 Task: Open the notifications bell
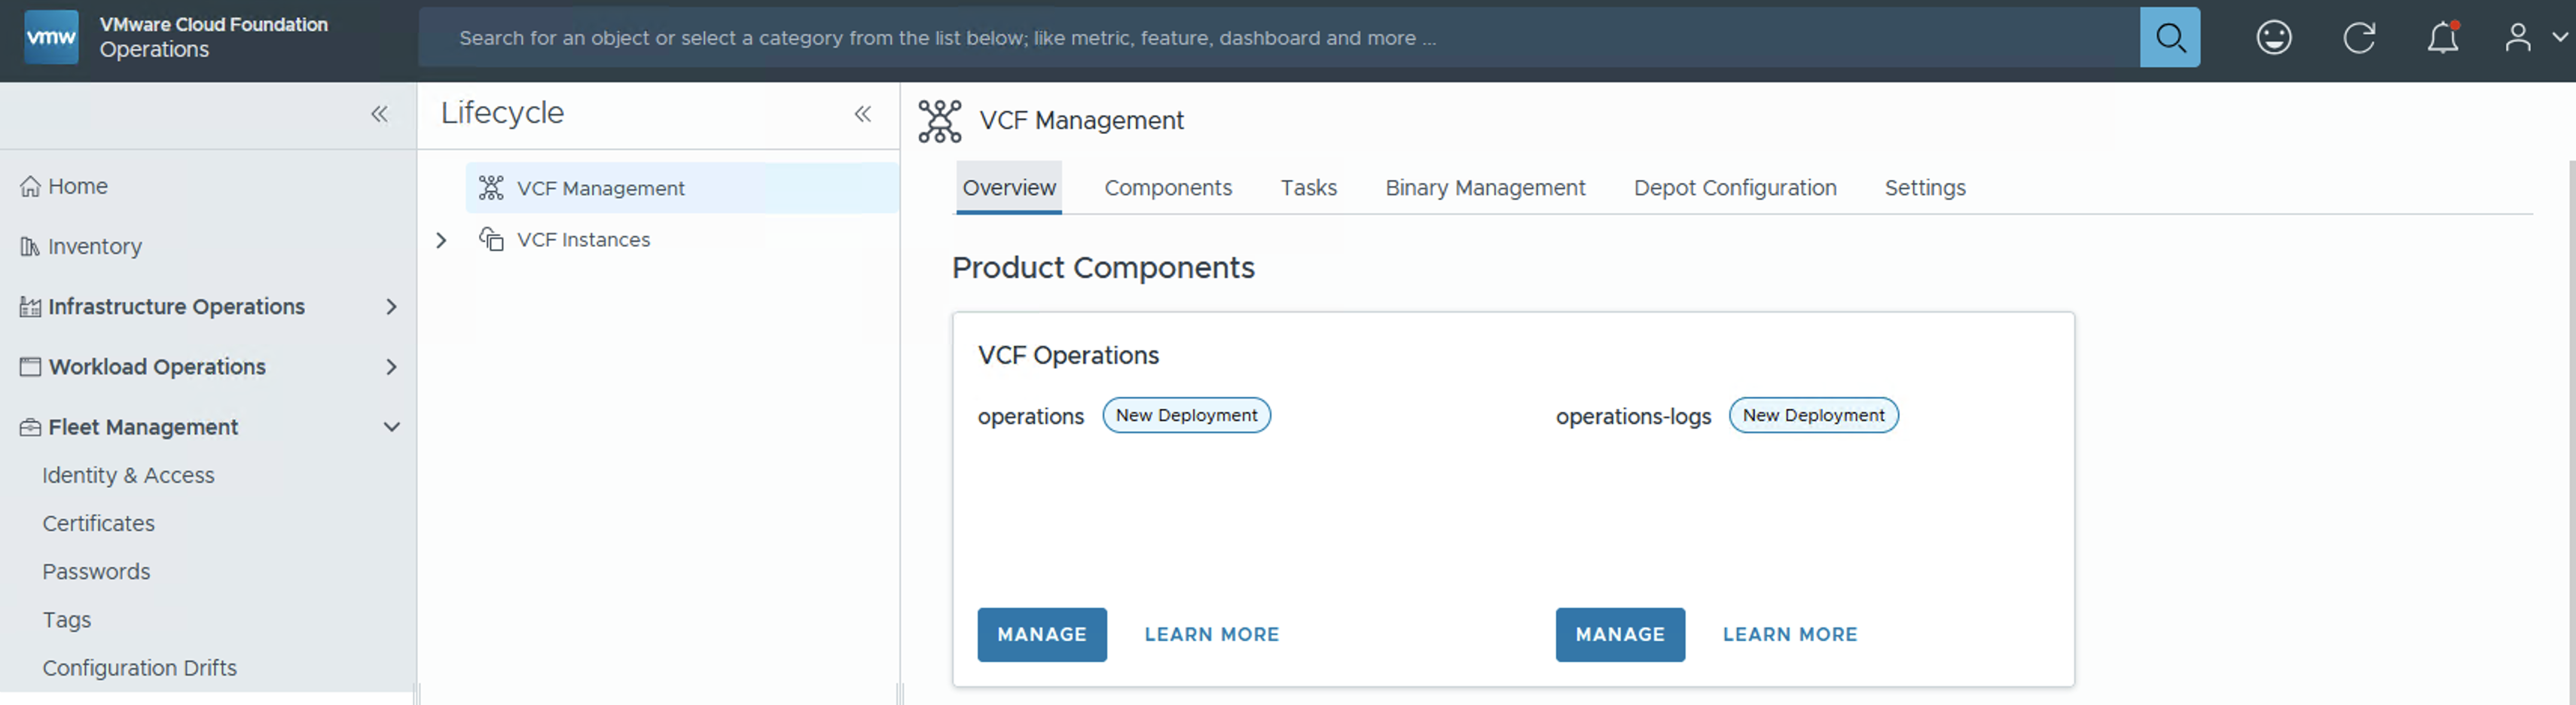click(2442, 38)
